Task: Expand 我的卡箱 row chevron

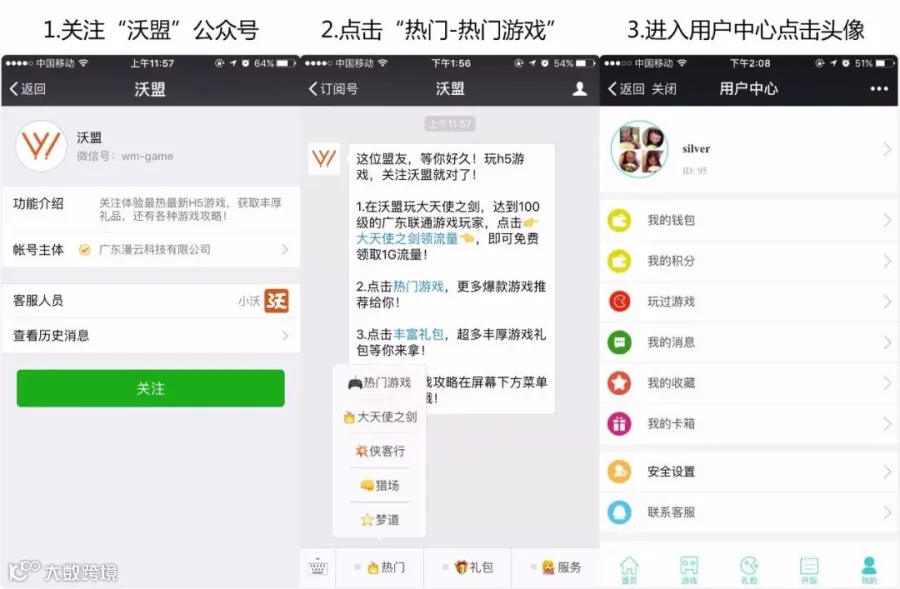Action: 887,424
